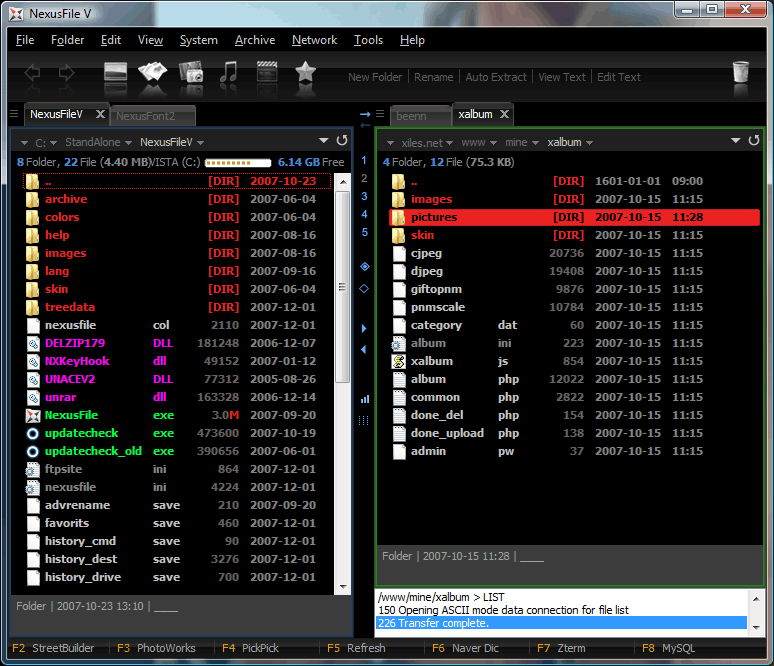Open the left panel tab list icon
Image resolution: width=774 pixels, height=666 pixels.
[x=14, y=114]
